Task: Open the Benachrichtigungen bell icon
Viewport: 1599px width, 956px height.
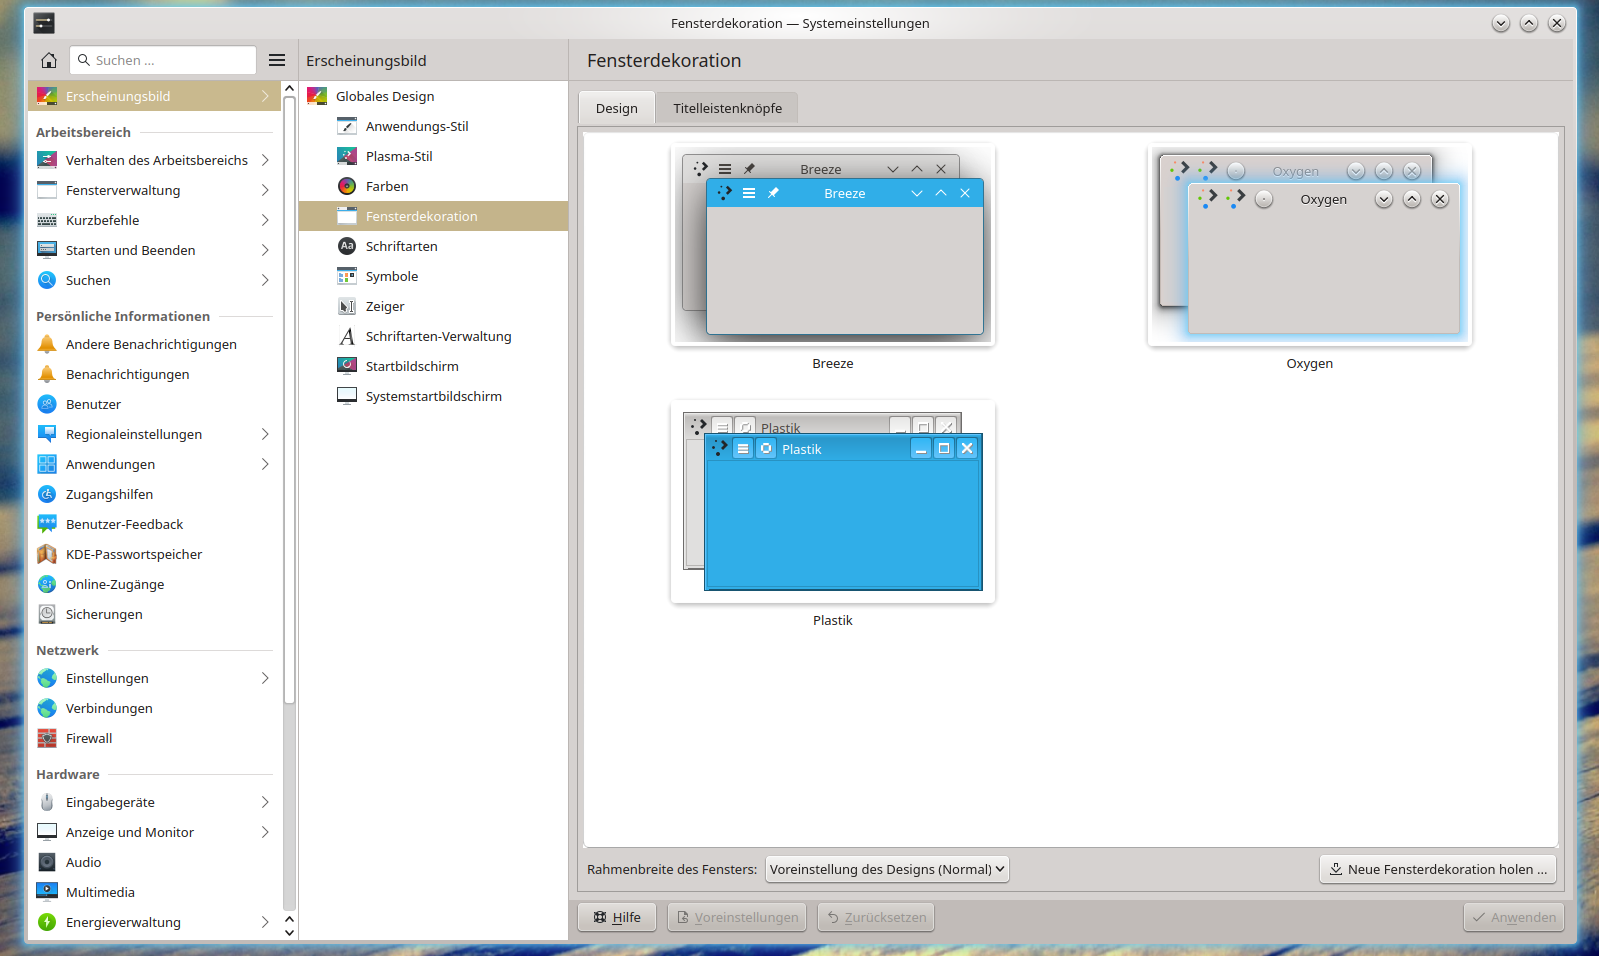Action: click(x=47, y=374)
